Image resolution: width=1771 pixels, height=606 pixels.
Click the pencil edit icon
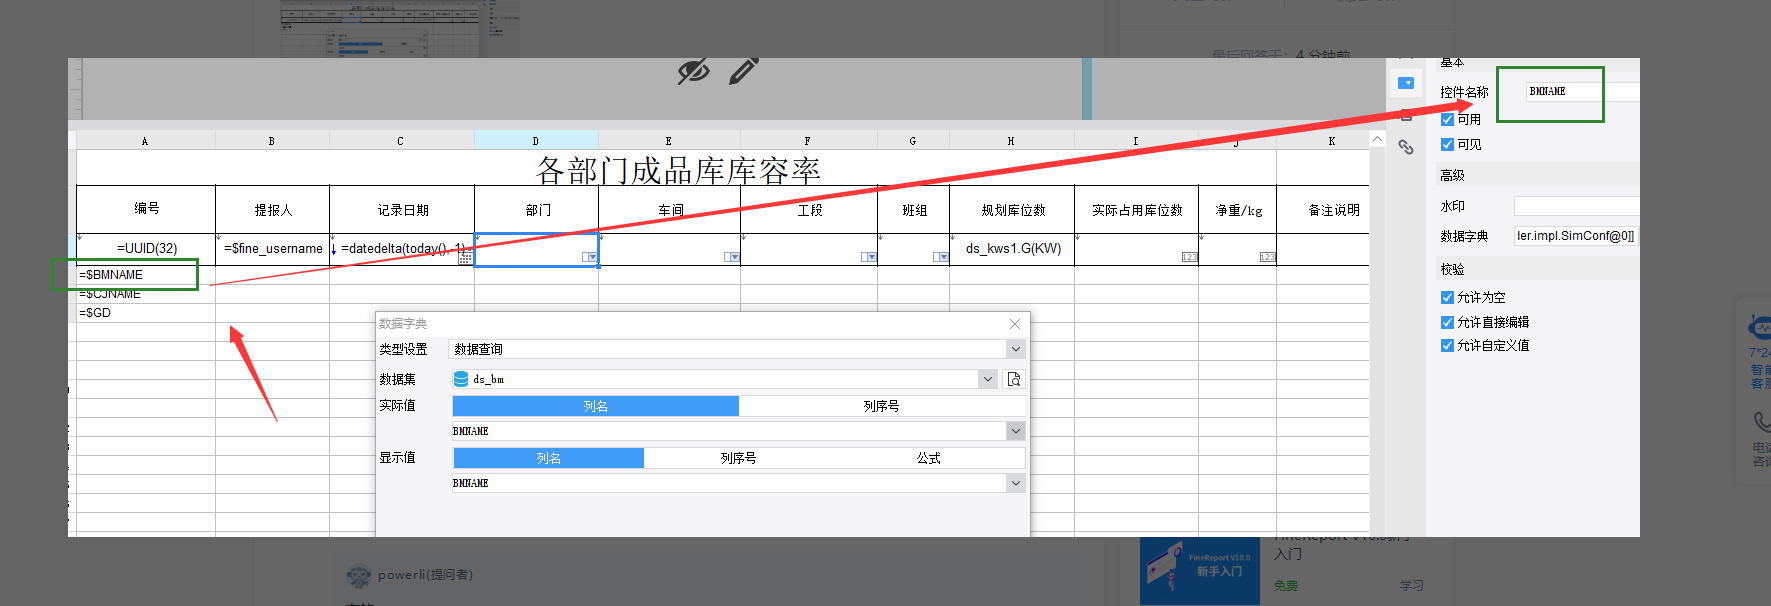tap(743, 70)
